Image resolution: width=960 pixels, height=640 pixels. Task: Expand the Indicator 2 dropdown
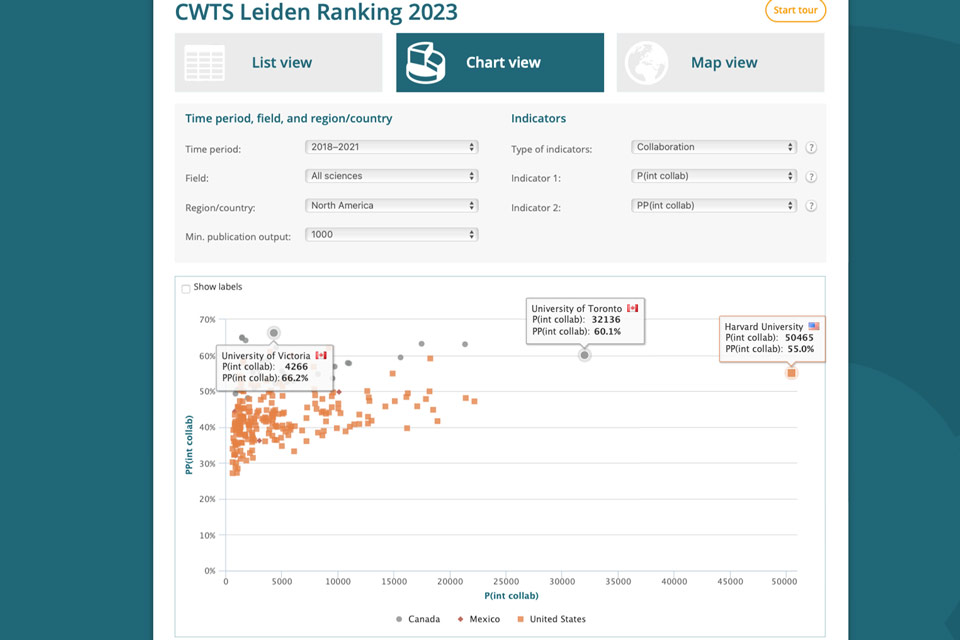[x=714, y=206]
